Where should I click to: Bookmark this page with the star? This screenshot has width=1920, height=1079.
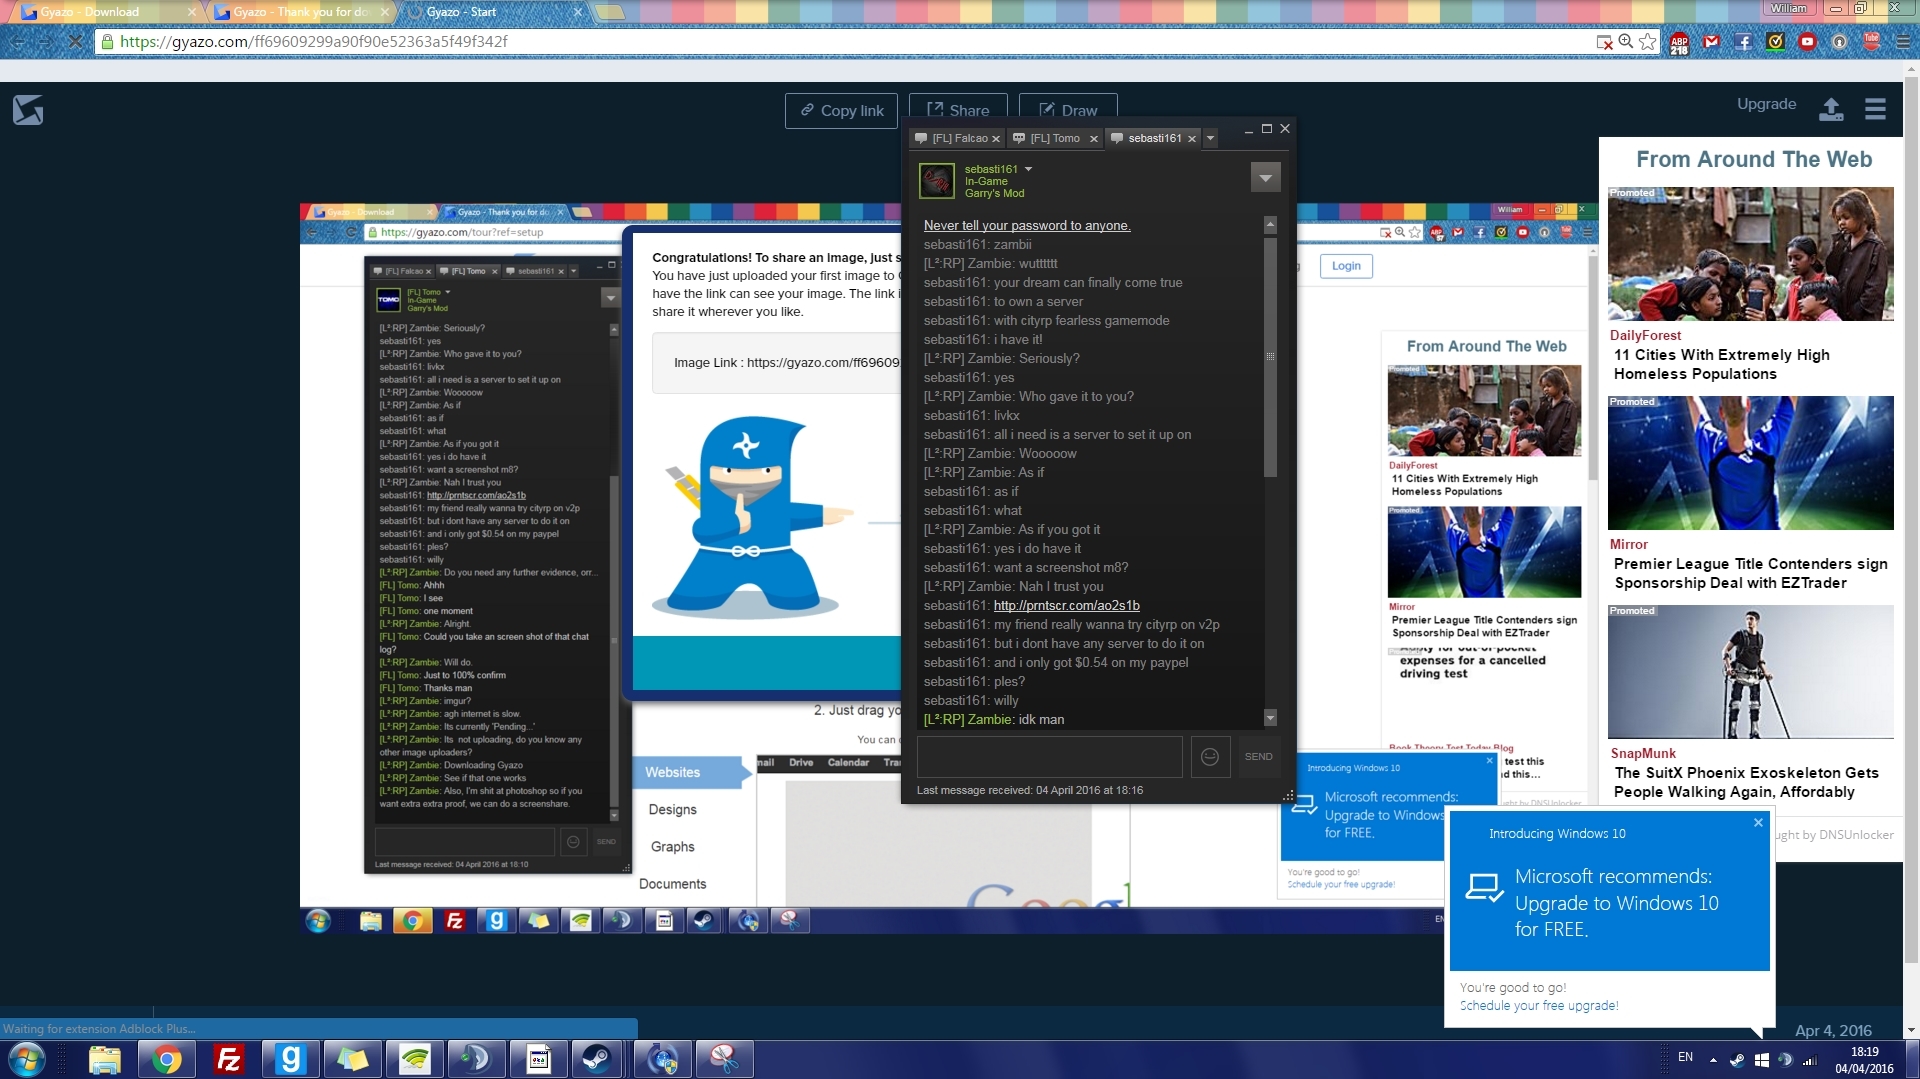[x=1647, y=42]
